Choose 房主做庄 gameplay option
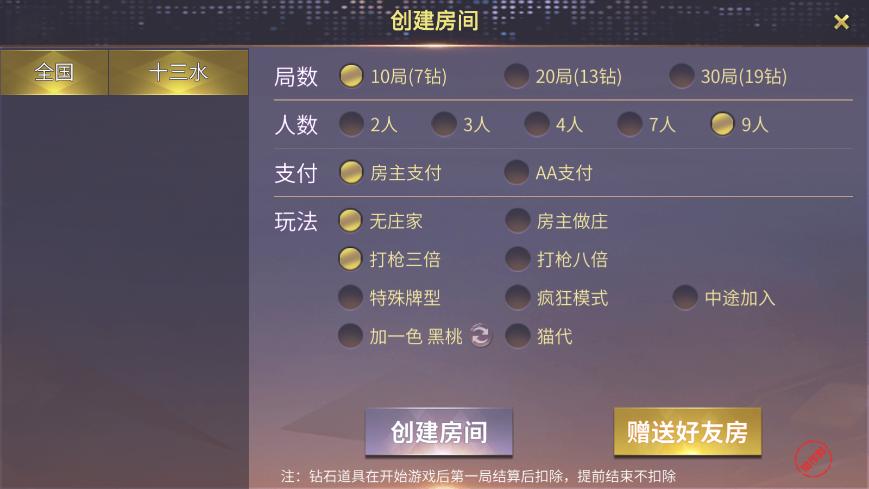This screenshot has height=489, width=869. [517, 221]
